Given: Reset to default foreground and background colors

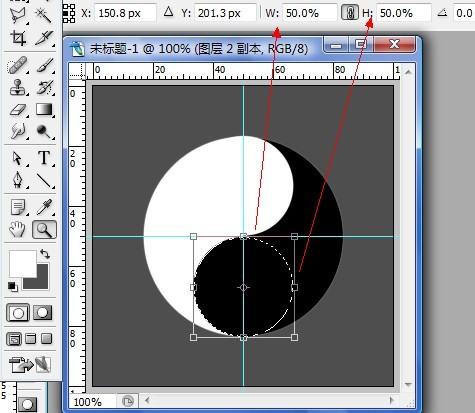Looking at the screenshot, I should coord(13,286).
